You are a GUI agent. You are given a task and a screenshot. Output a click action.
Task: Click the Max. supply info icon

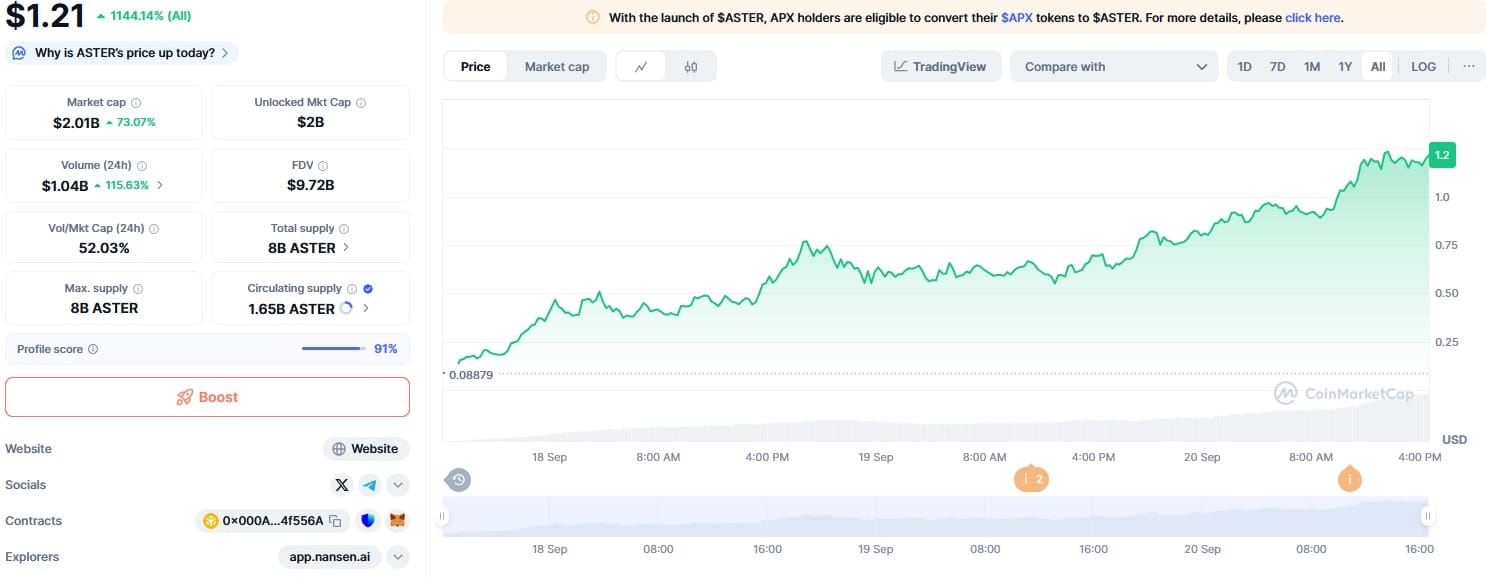click(x=138, y=289)
